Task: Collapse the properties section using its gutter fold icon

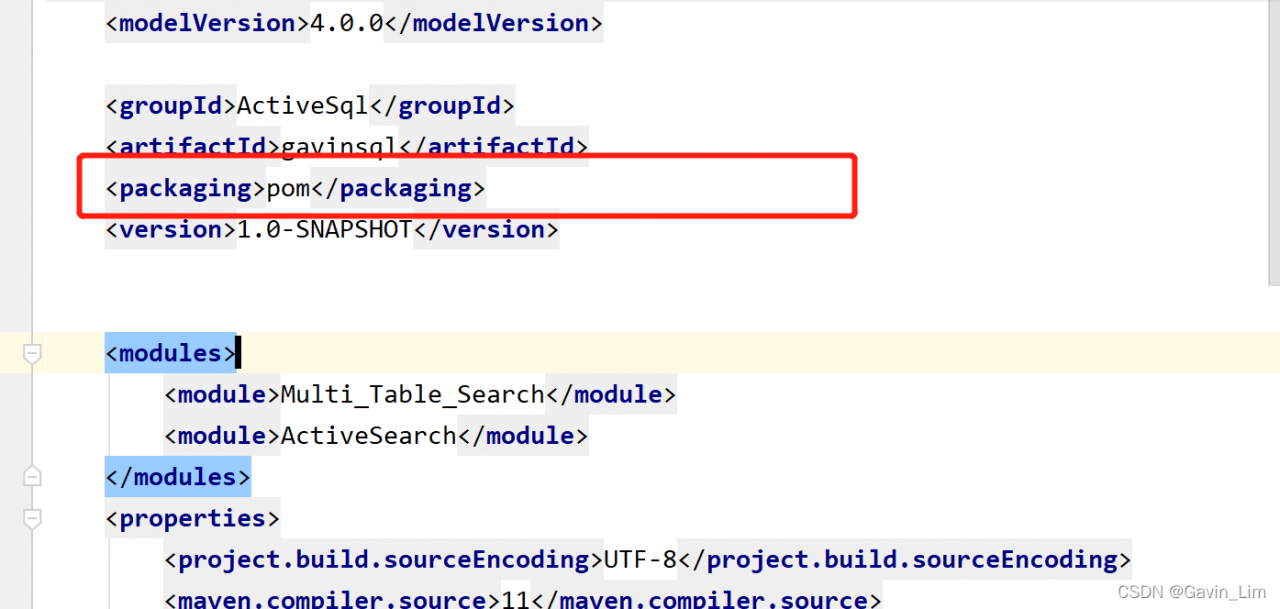Action: tap(32, 519)
